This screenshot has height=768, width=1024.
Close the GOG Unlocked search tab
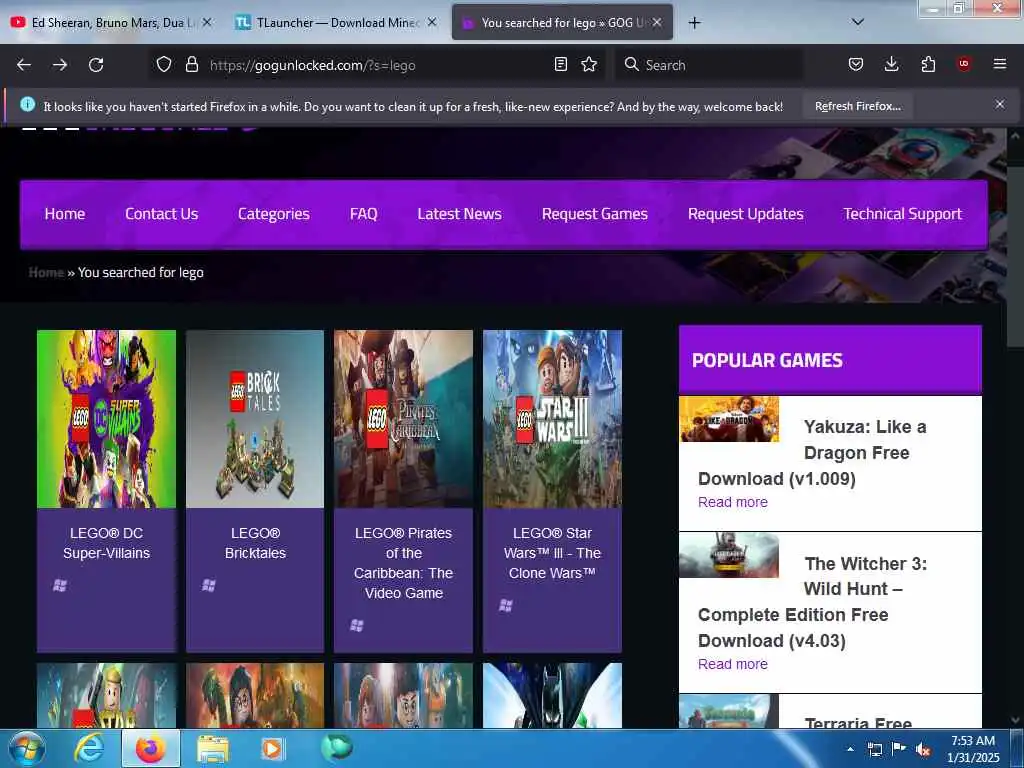(x=657, y=22)
